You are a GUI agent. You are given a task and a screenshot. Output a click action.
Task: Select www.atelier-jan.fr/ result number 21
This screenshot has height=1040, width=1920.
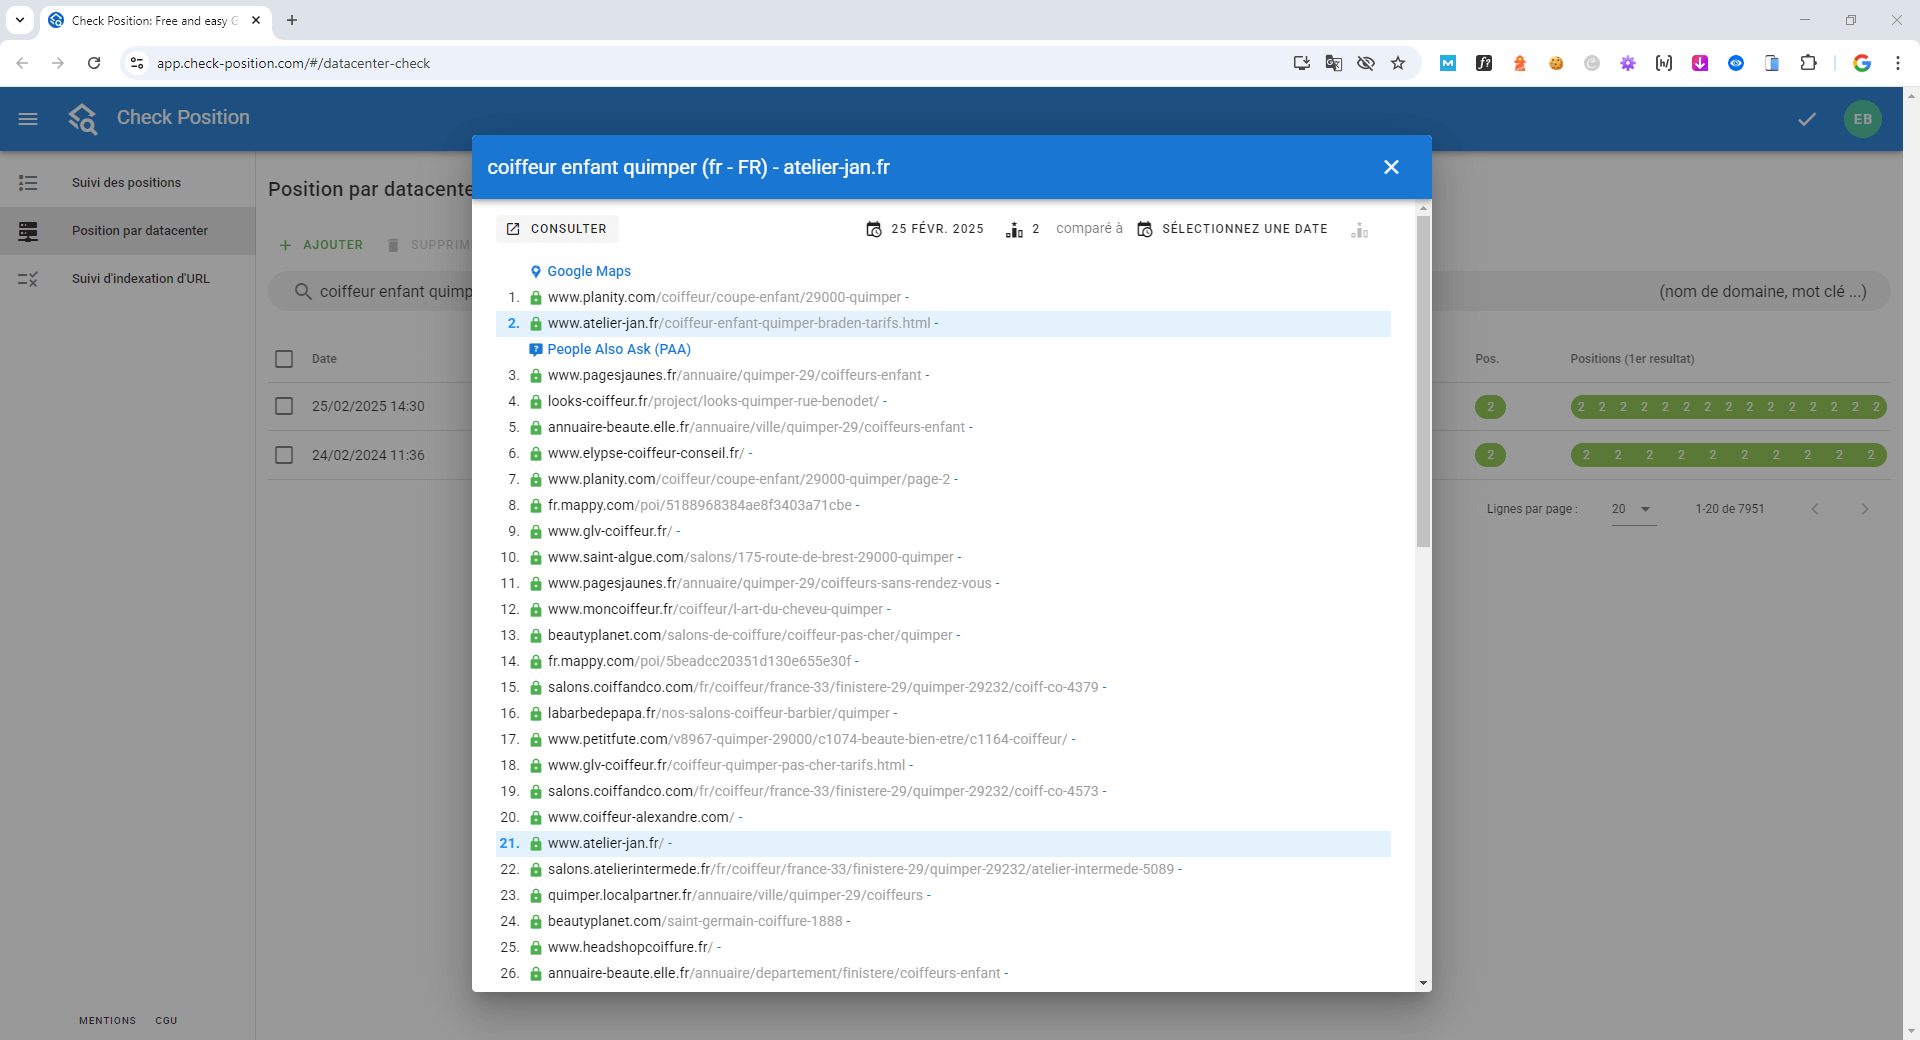(x=943, y=843)
